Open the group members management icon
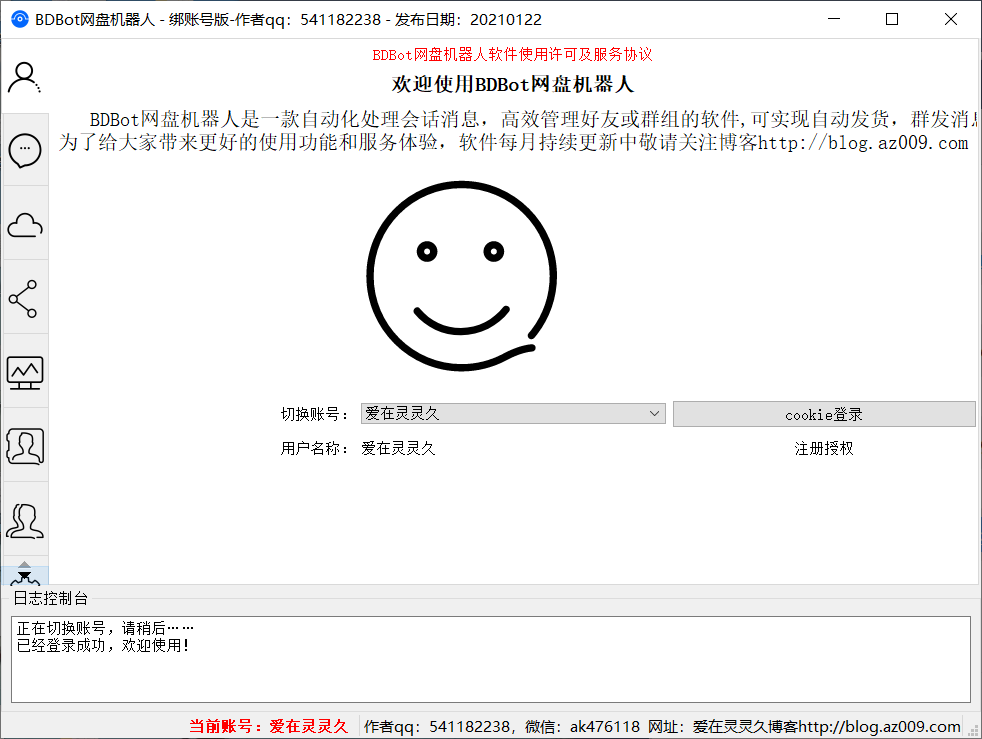 click(x=24, y=519)
